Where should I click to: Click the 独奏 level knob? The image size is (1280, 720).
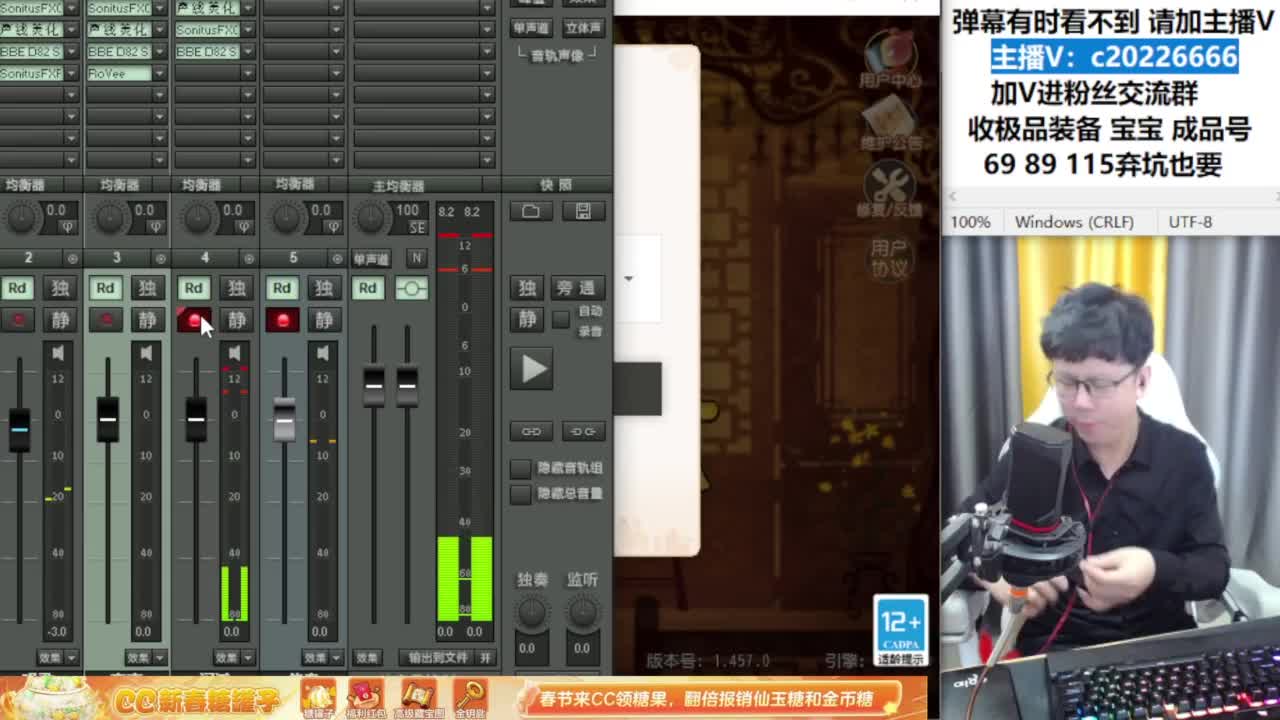(532, 611)
